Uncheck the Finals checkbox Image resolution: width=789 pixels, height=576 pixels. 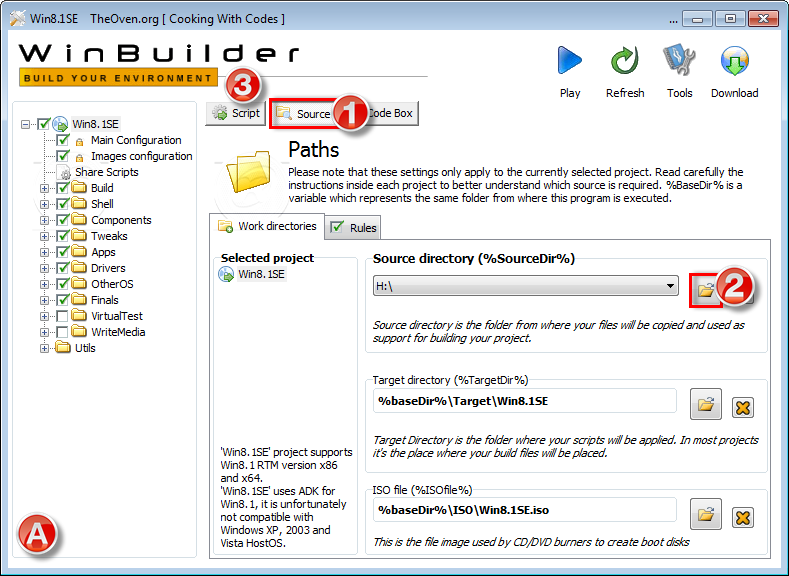coord(63,300)
